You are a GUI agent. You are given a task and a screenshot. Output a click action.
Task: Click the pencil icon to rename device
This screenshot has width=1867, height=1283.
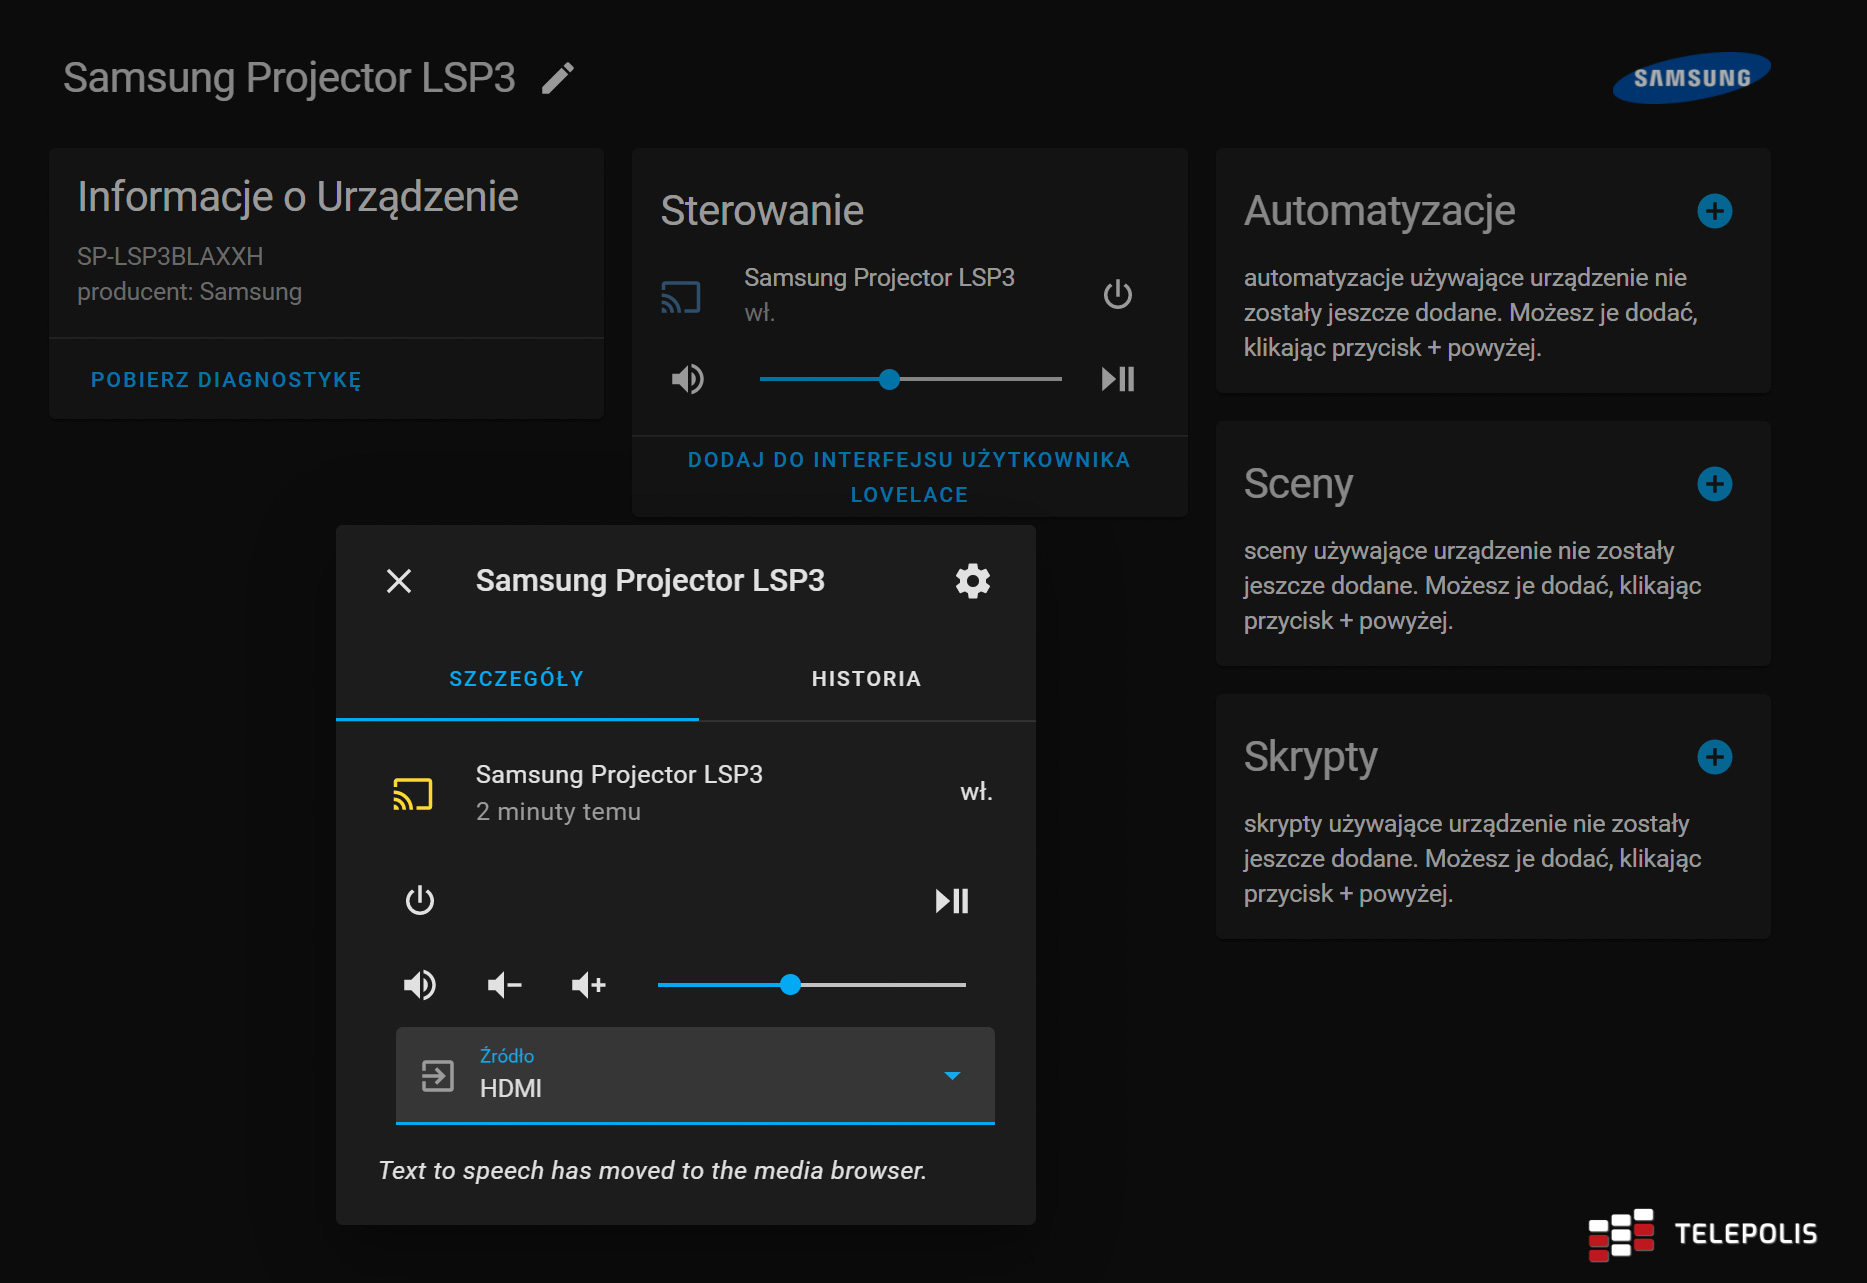click(558, 78)
